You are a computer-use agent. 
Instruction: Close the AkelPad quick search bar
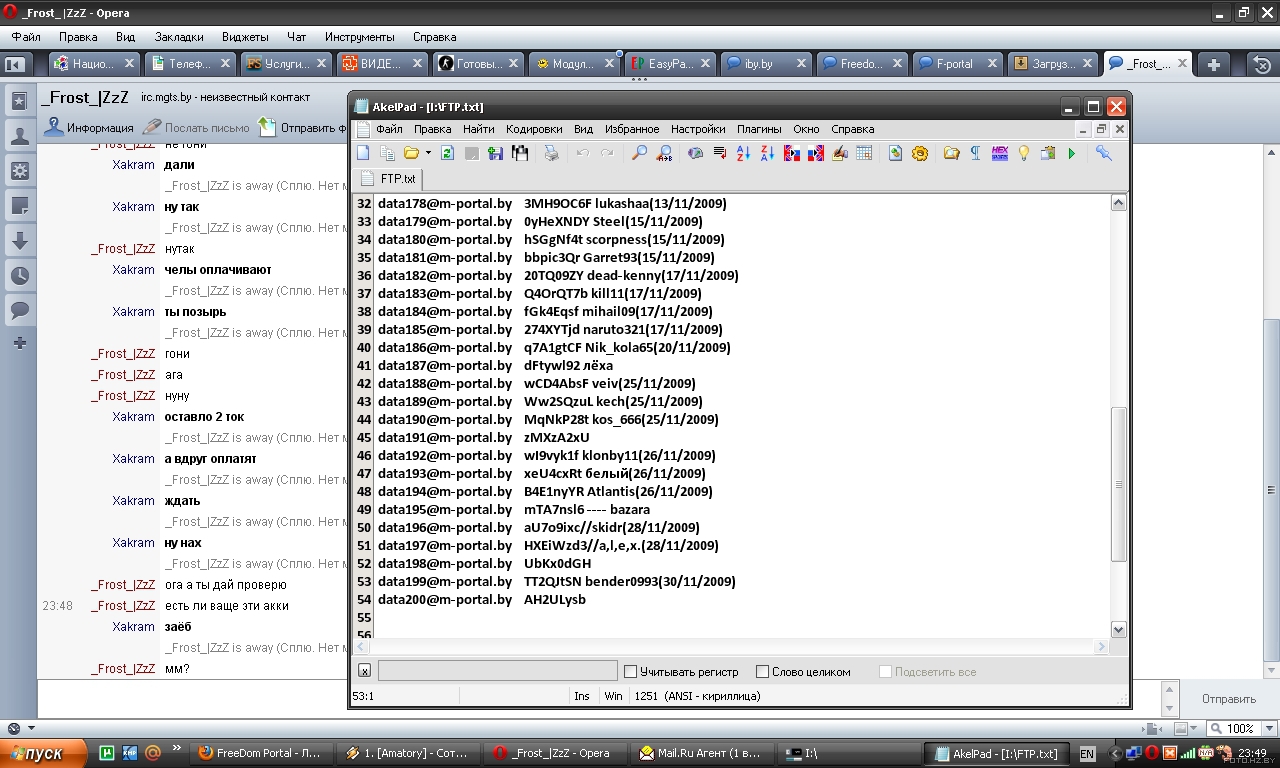click(x=364, y=671)
